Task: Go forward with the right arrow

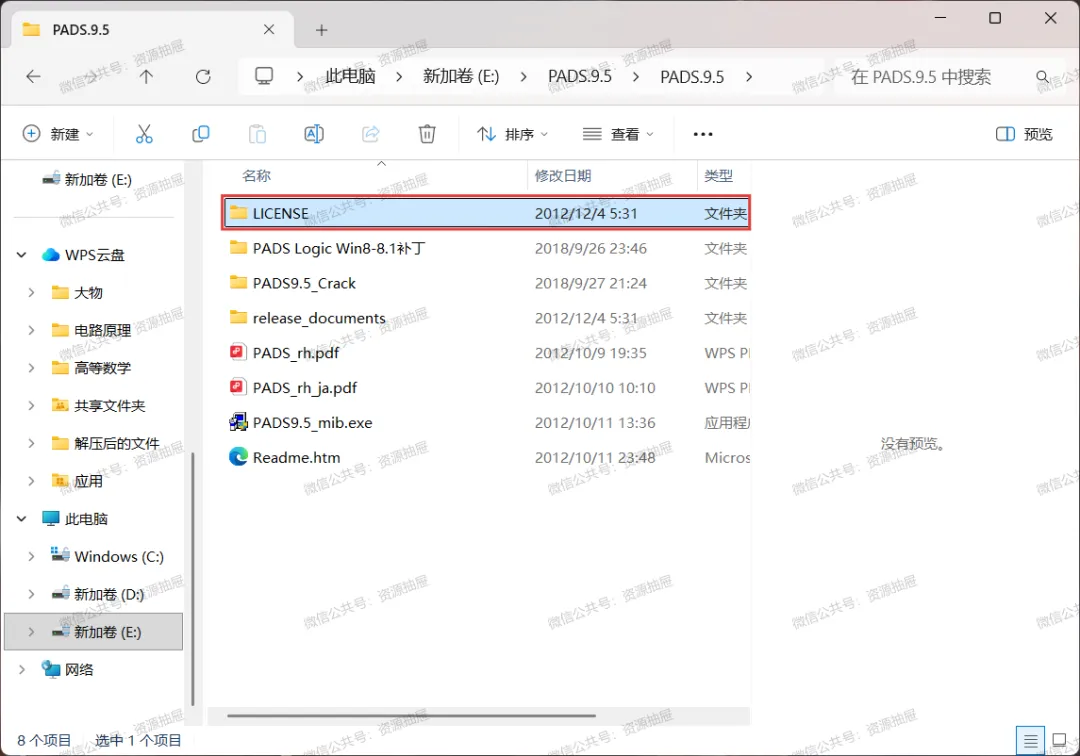Action: 90,76
